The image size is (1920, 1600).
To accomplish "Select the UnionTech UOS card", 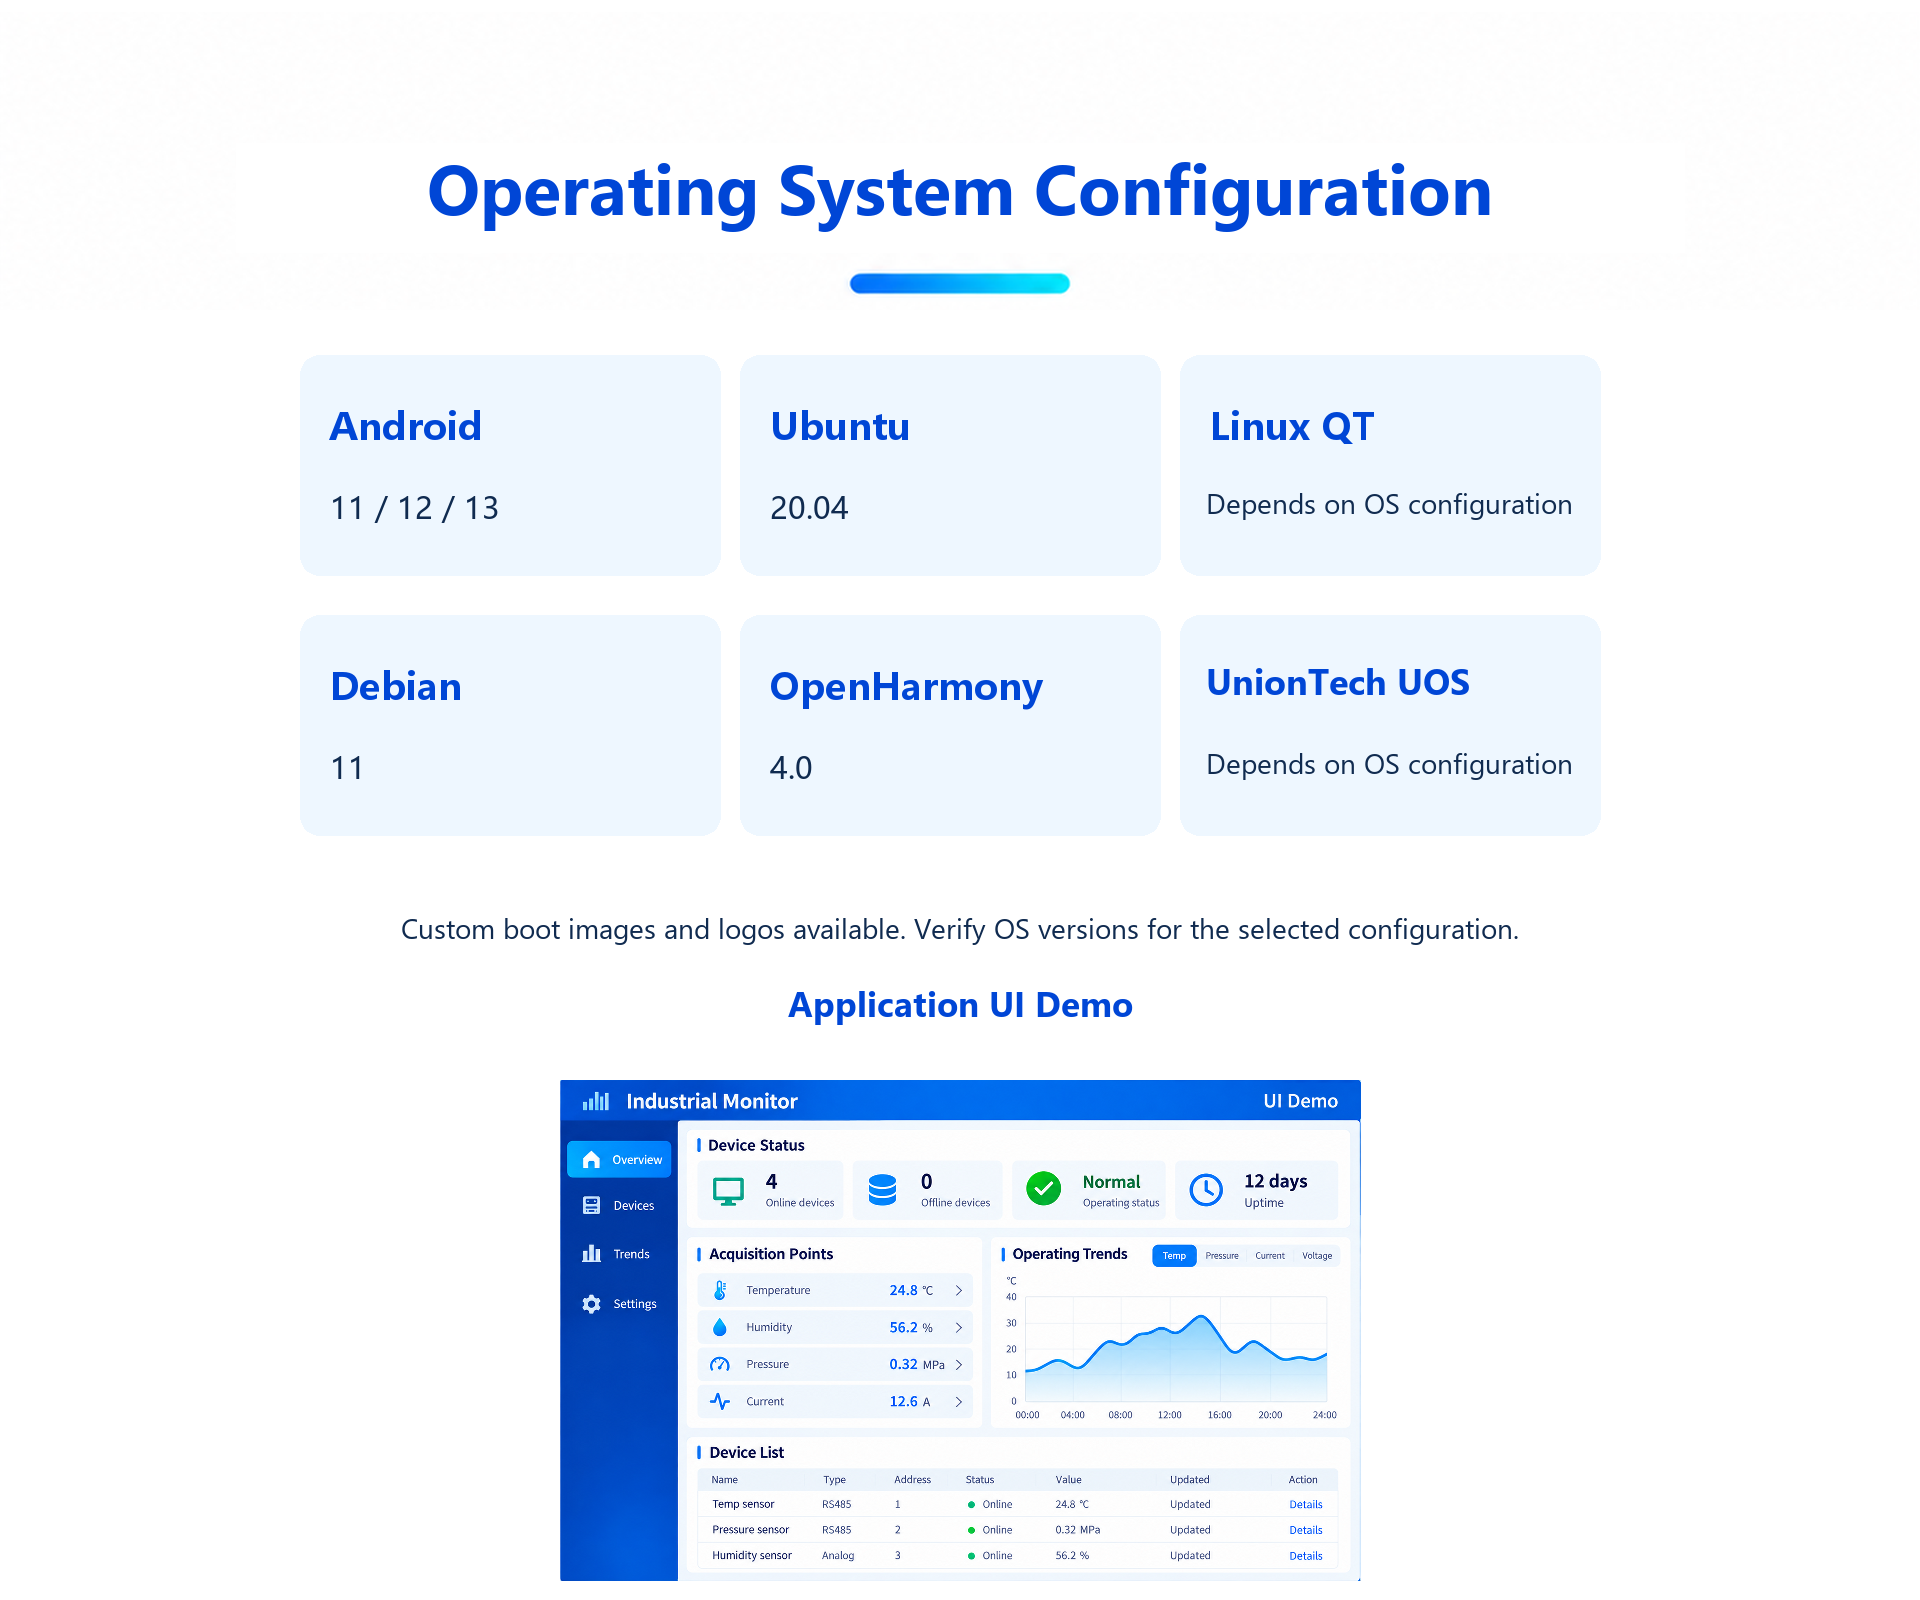I will pos(1390,725).
